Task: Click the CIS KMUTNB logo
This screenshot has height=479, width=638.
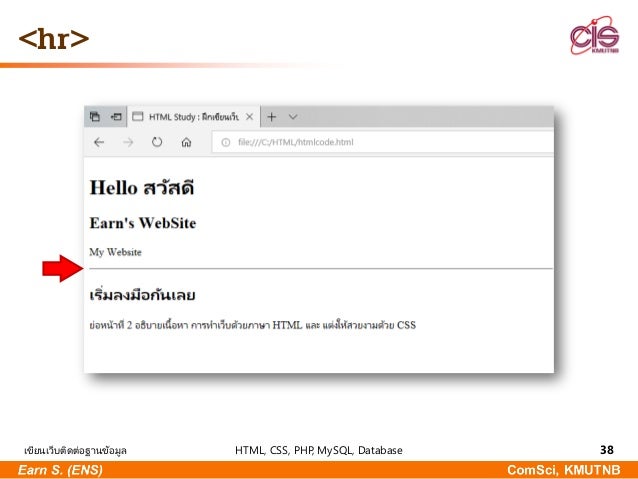Action: (594, 35)
